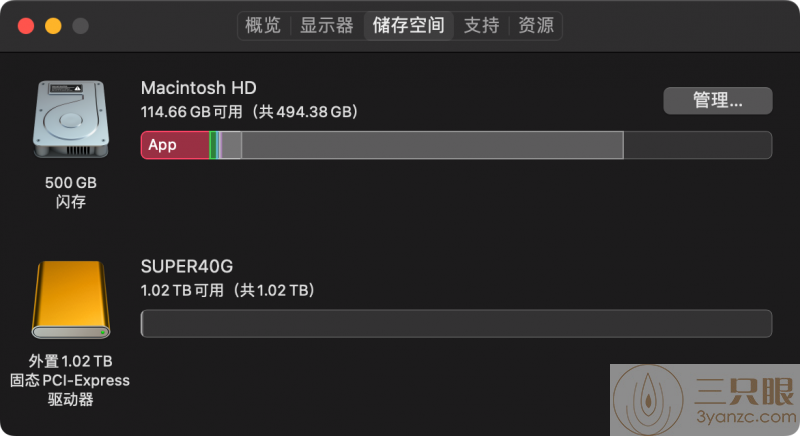This screenshot has width=800, height=436.
Task: Click the light gray segment after the colored stripes
Action: coord(231,145)
